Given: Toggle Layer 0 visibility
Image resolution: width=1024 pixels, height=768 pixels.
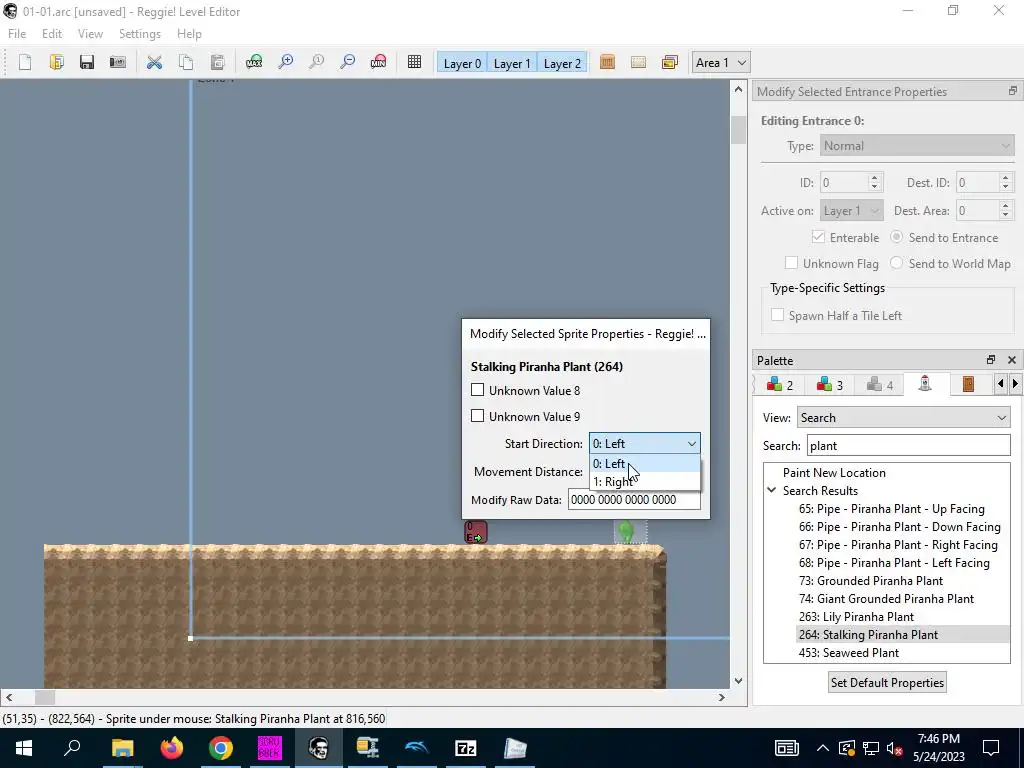Looking at the screenshot, I should tap(462, 63).
